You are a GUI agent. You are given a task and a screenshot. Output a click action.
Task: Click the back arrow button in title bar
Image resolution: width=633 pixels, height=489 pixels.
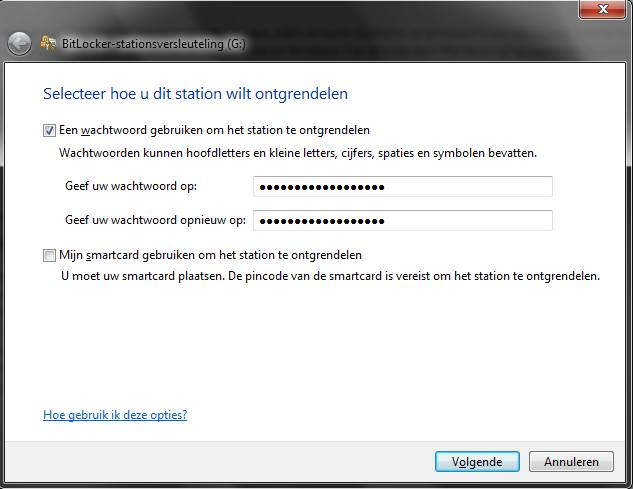19,44
